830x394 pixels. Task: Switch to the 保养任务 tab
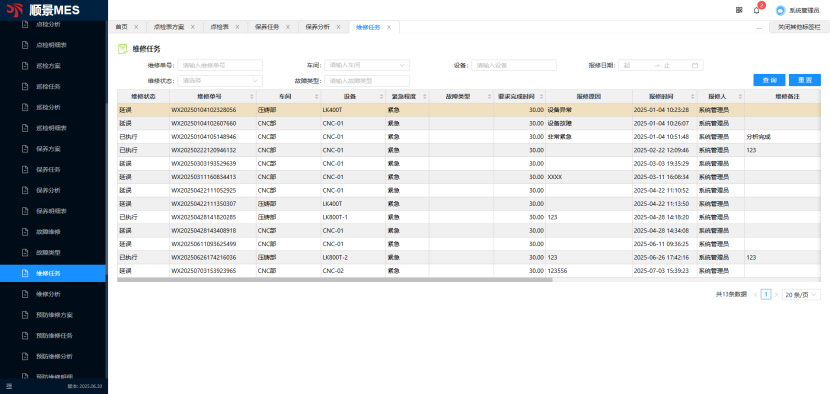267,27
